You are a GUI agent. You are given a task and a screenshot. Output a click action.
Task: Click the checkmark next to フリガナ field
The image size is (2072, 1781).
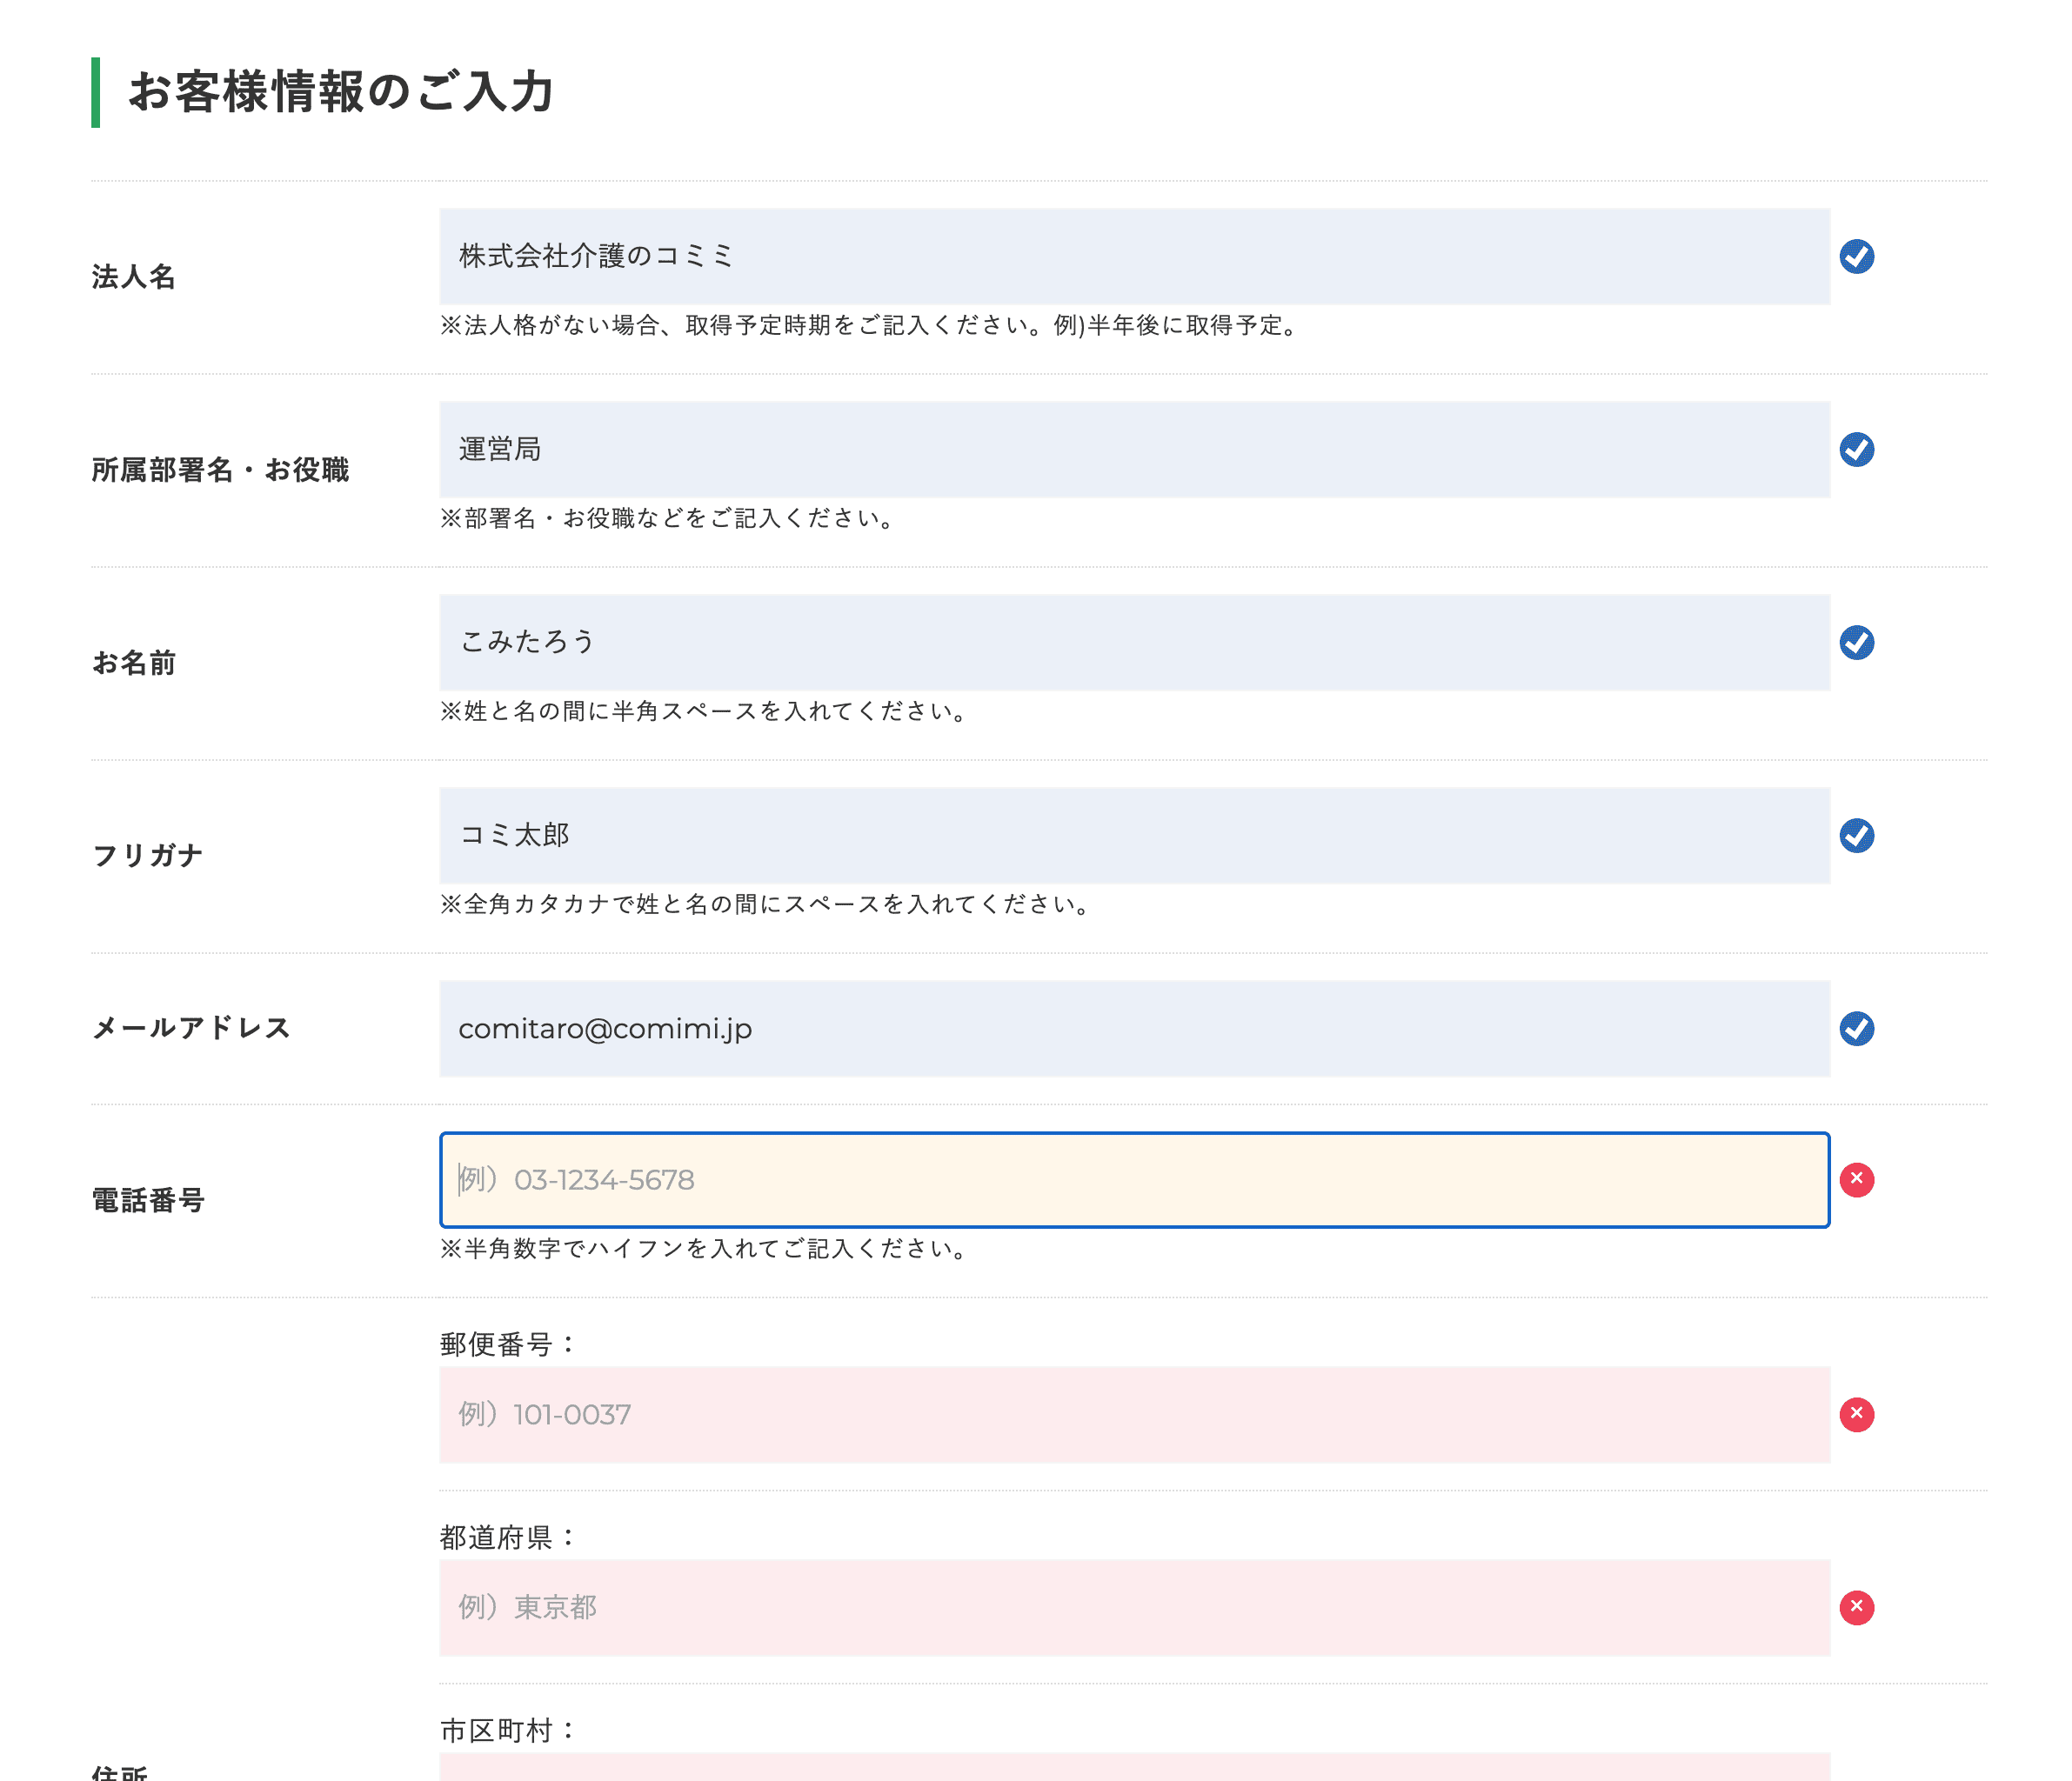(1856, 836)
